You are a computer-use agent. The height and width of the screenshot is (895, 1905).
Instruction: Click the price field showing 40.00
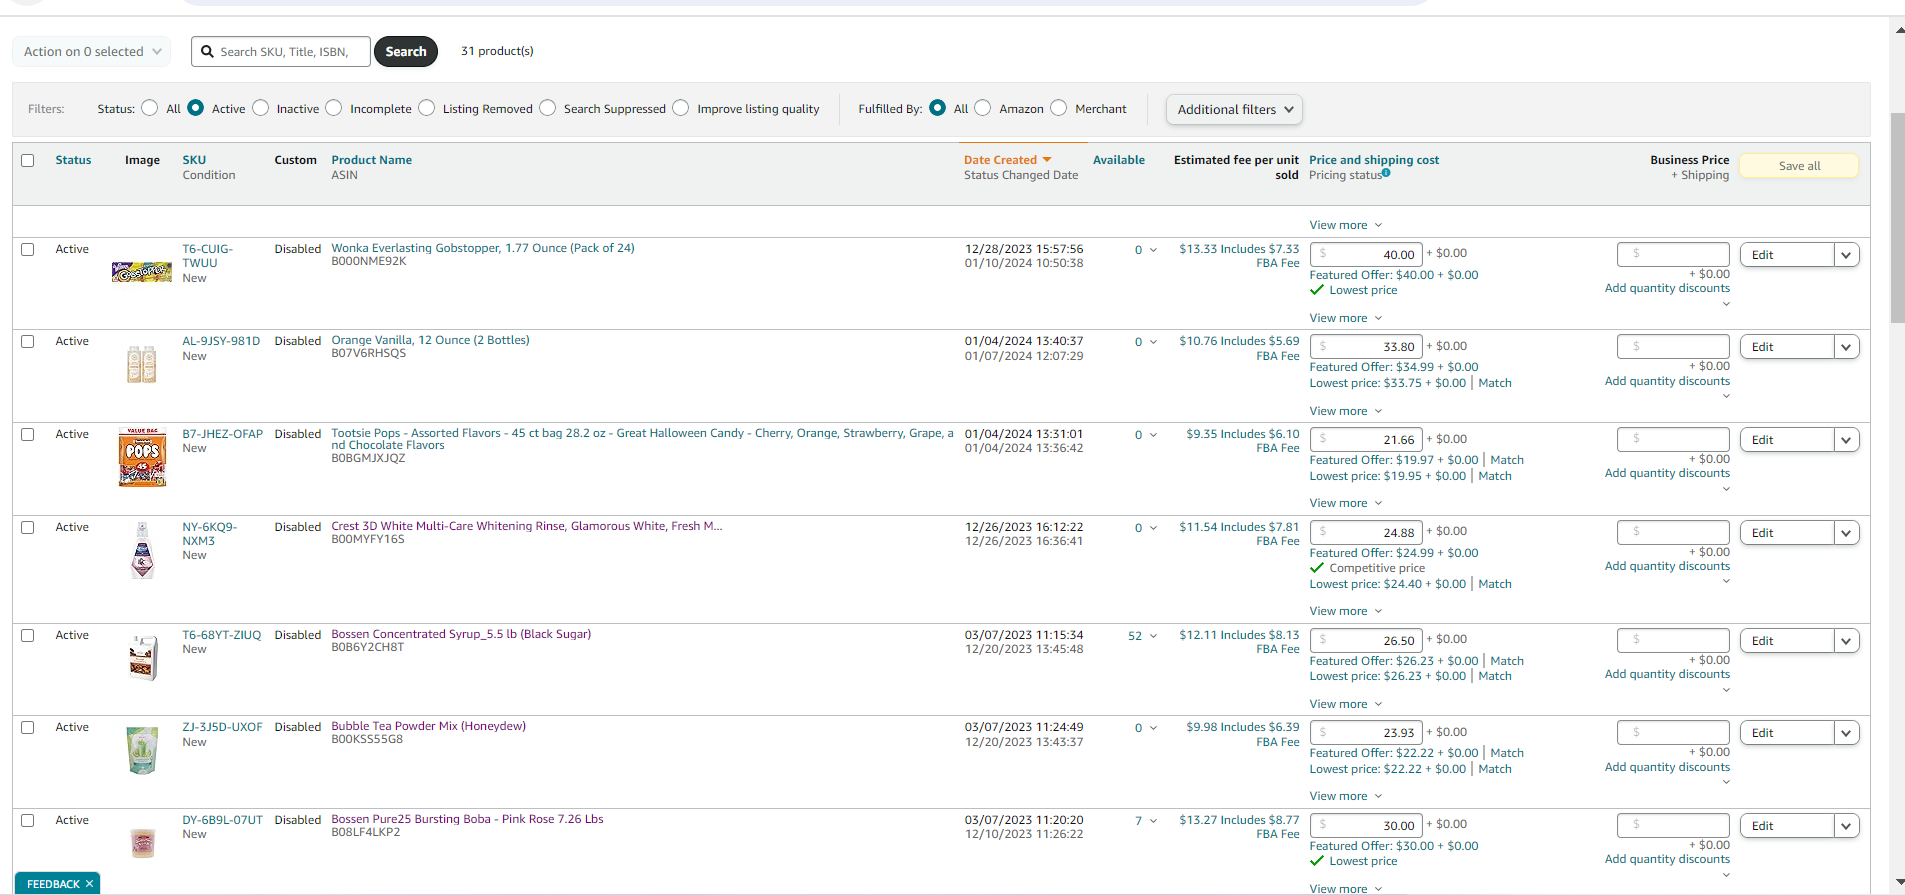pyautogui.click(x=1366, y=255)
